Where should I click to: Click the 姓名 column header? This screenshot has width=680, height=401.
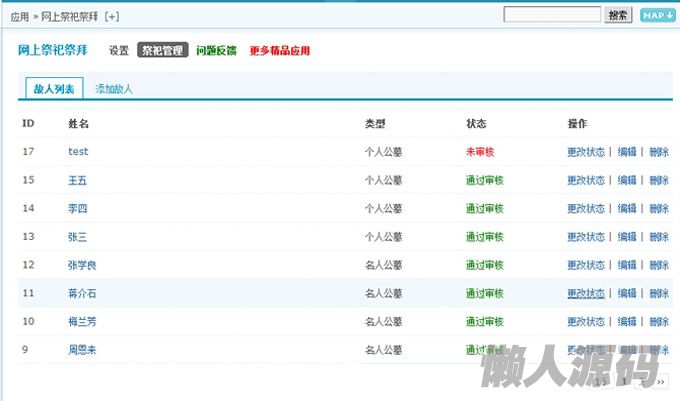pyautogui.click(x=78, y=124)
